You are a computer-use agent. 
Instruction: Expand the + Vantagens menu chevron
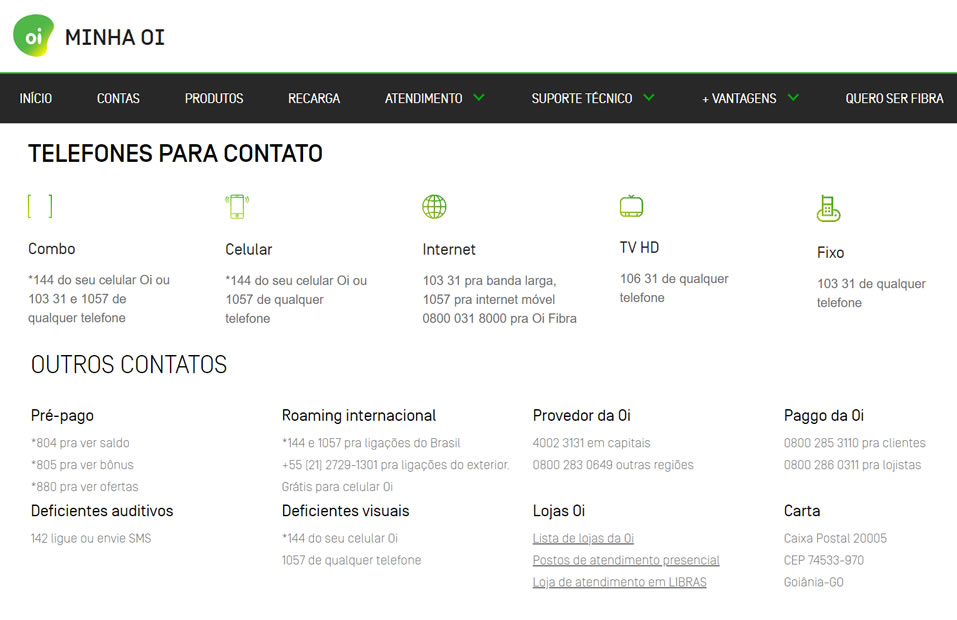793,98
